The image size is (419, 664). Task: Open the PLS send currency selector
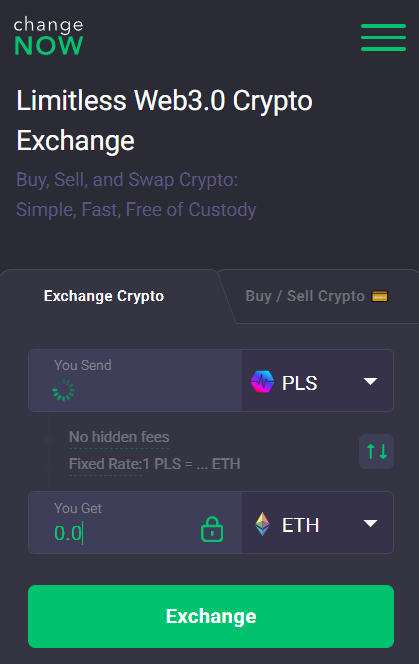pyautogui.click(x=318, y=380)
